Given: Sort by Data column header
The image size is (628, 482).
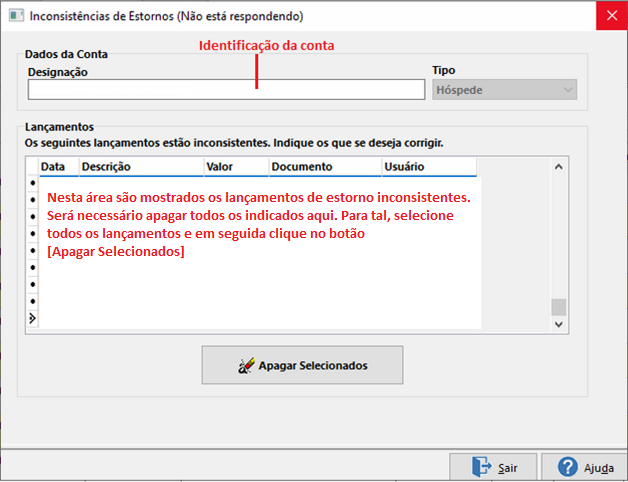Looking at the screenshot, I should (59, 167).
